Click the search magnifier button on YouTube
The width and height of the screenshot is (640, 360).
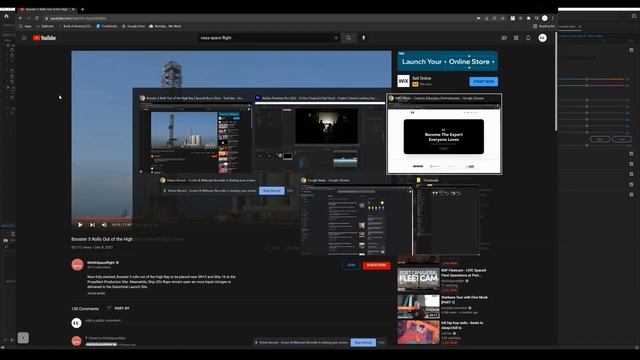point(348,38)
